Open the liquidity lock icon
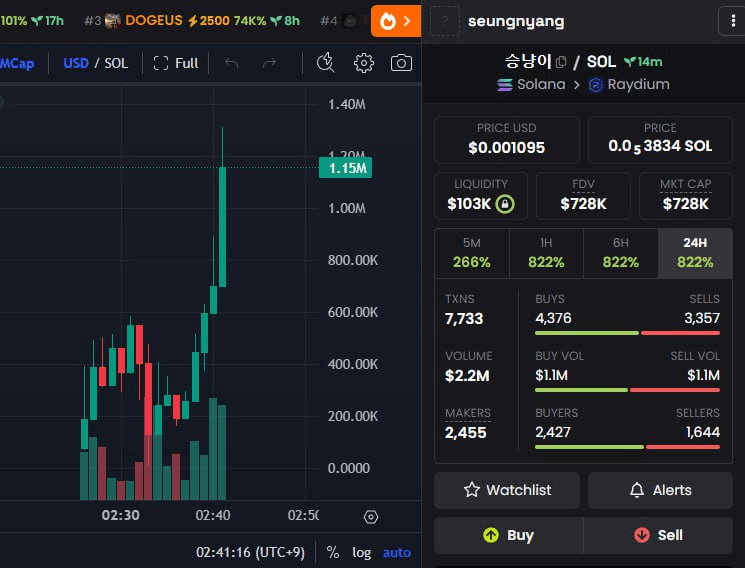745x568 pixels. point(505,204)
